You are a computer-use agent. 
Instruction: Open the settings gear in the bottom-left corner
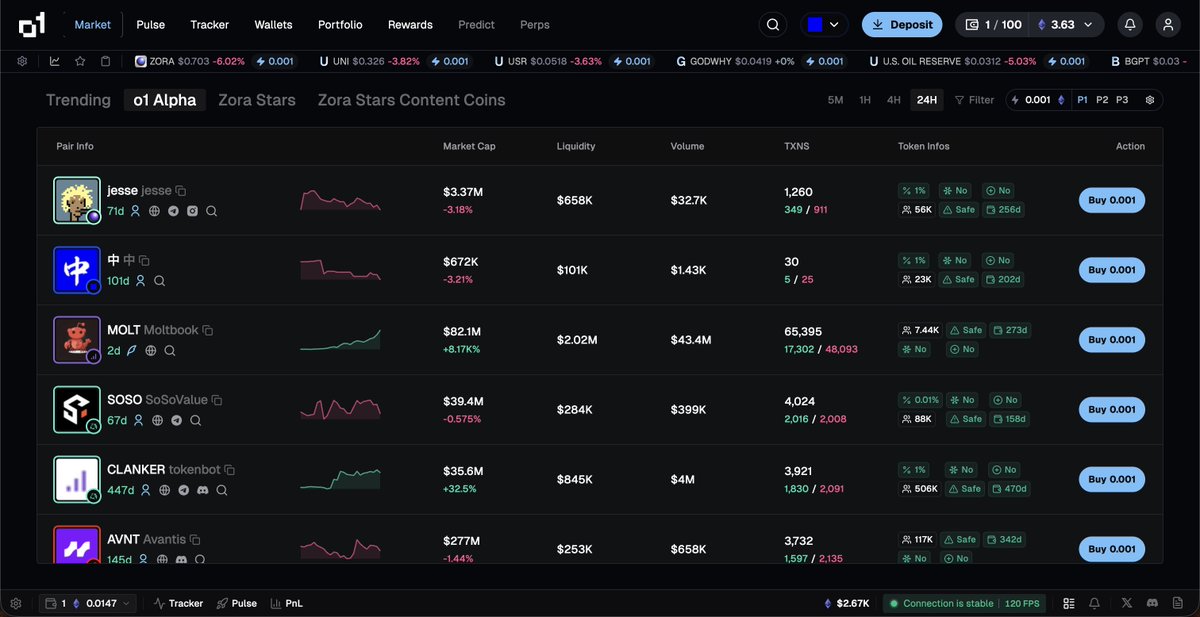tap(17, 603)
